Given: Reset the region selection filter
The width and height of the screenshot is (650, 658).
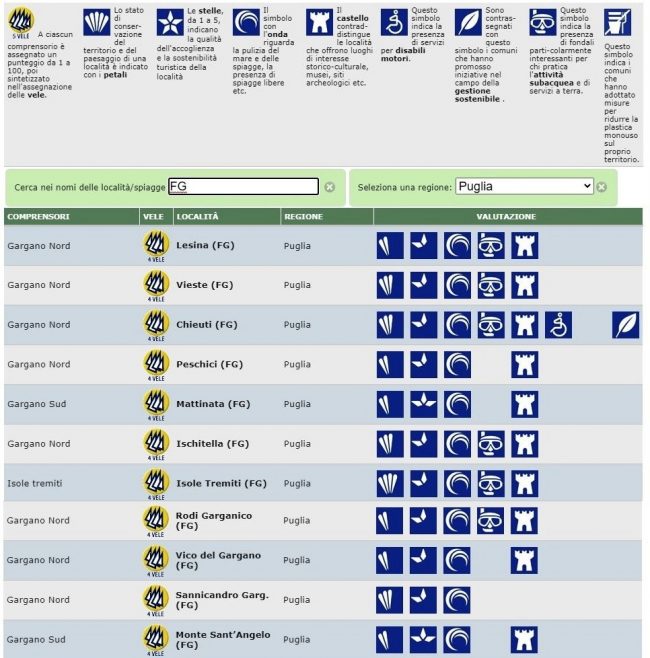Looking at the screenshot, I should (x=602, y=186).
